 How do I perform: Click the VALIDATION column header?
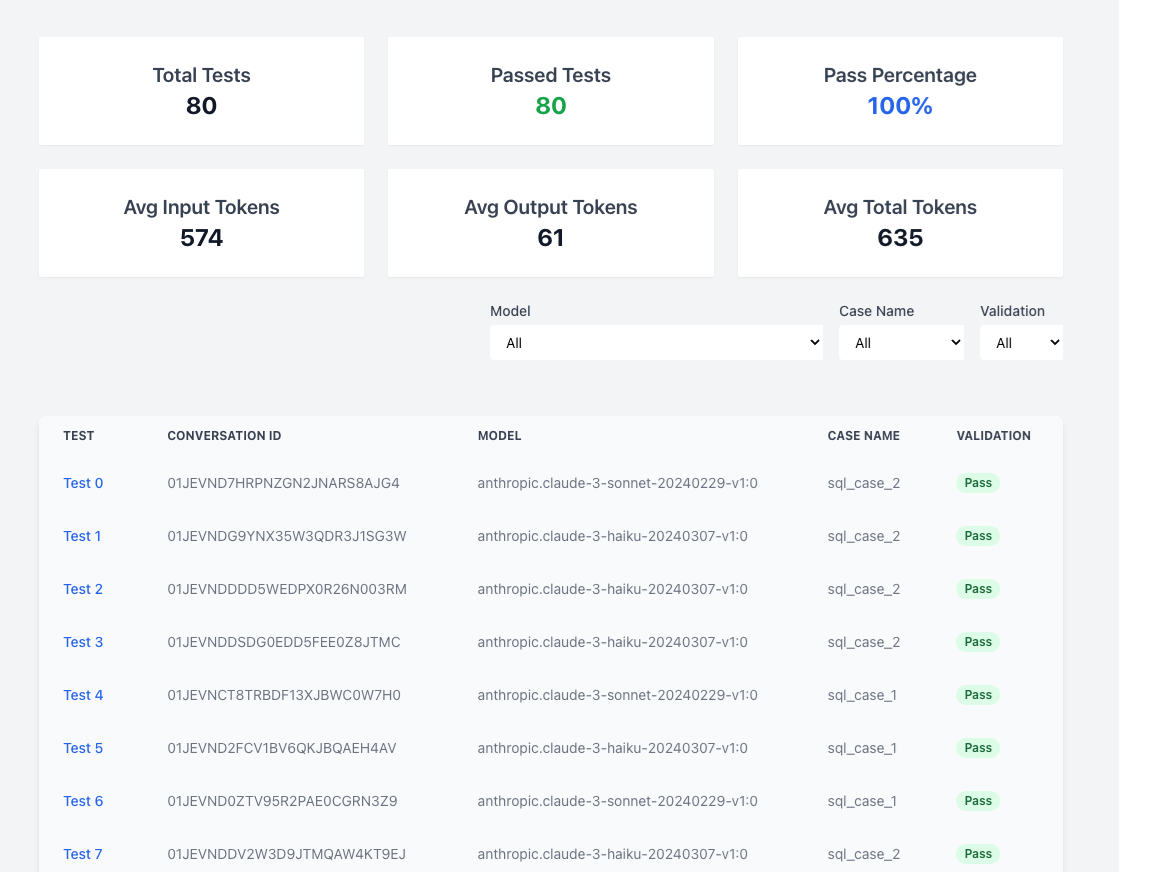[x=993, y=436]
